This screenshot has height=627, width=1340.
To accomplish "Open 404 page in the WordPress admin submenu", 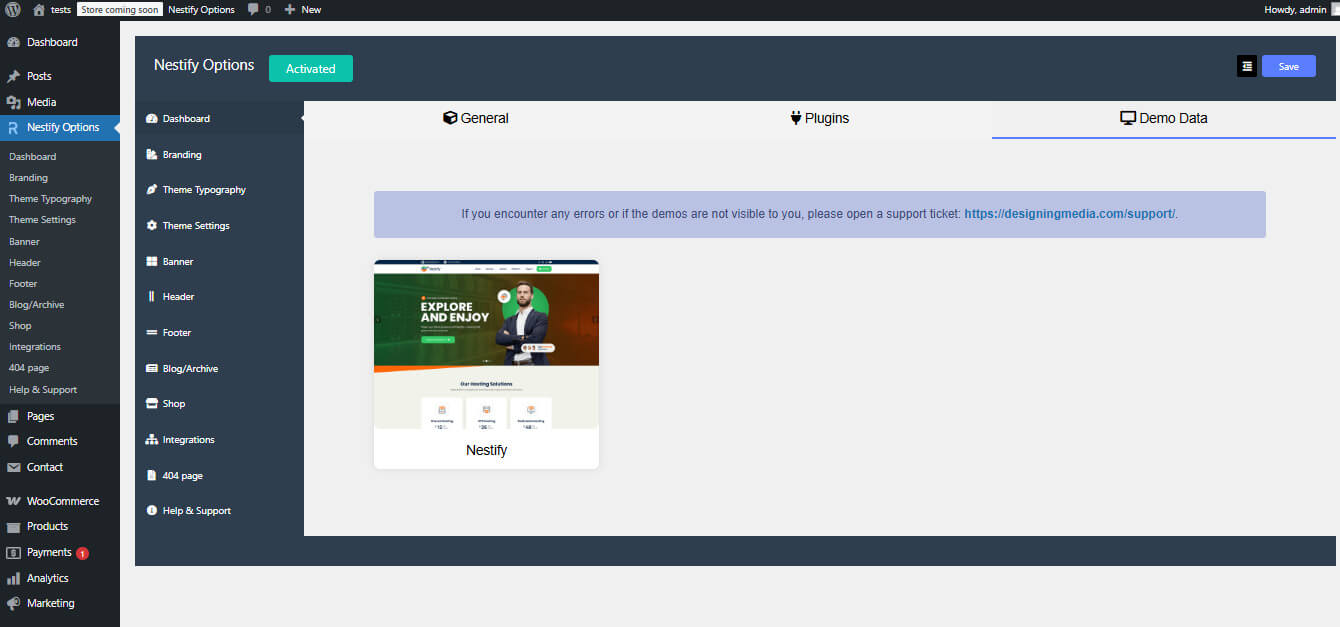I will click(x=29, y=368).
